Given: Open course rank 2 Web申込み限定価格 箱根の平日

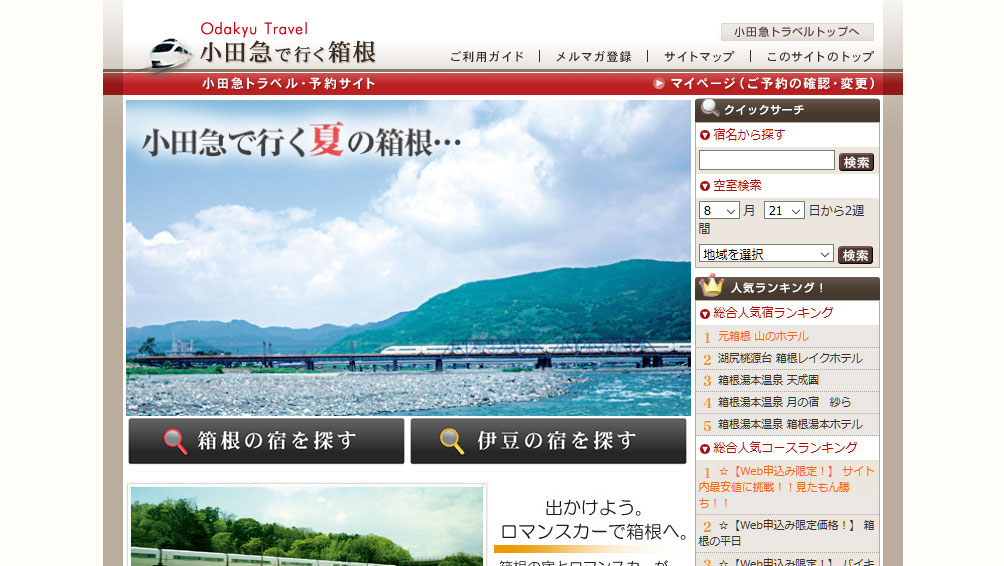Looking at the screenshot, I should pyautogui.click(x=786, y=533).
